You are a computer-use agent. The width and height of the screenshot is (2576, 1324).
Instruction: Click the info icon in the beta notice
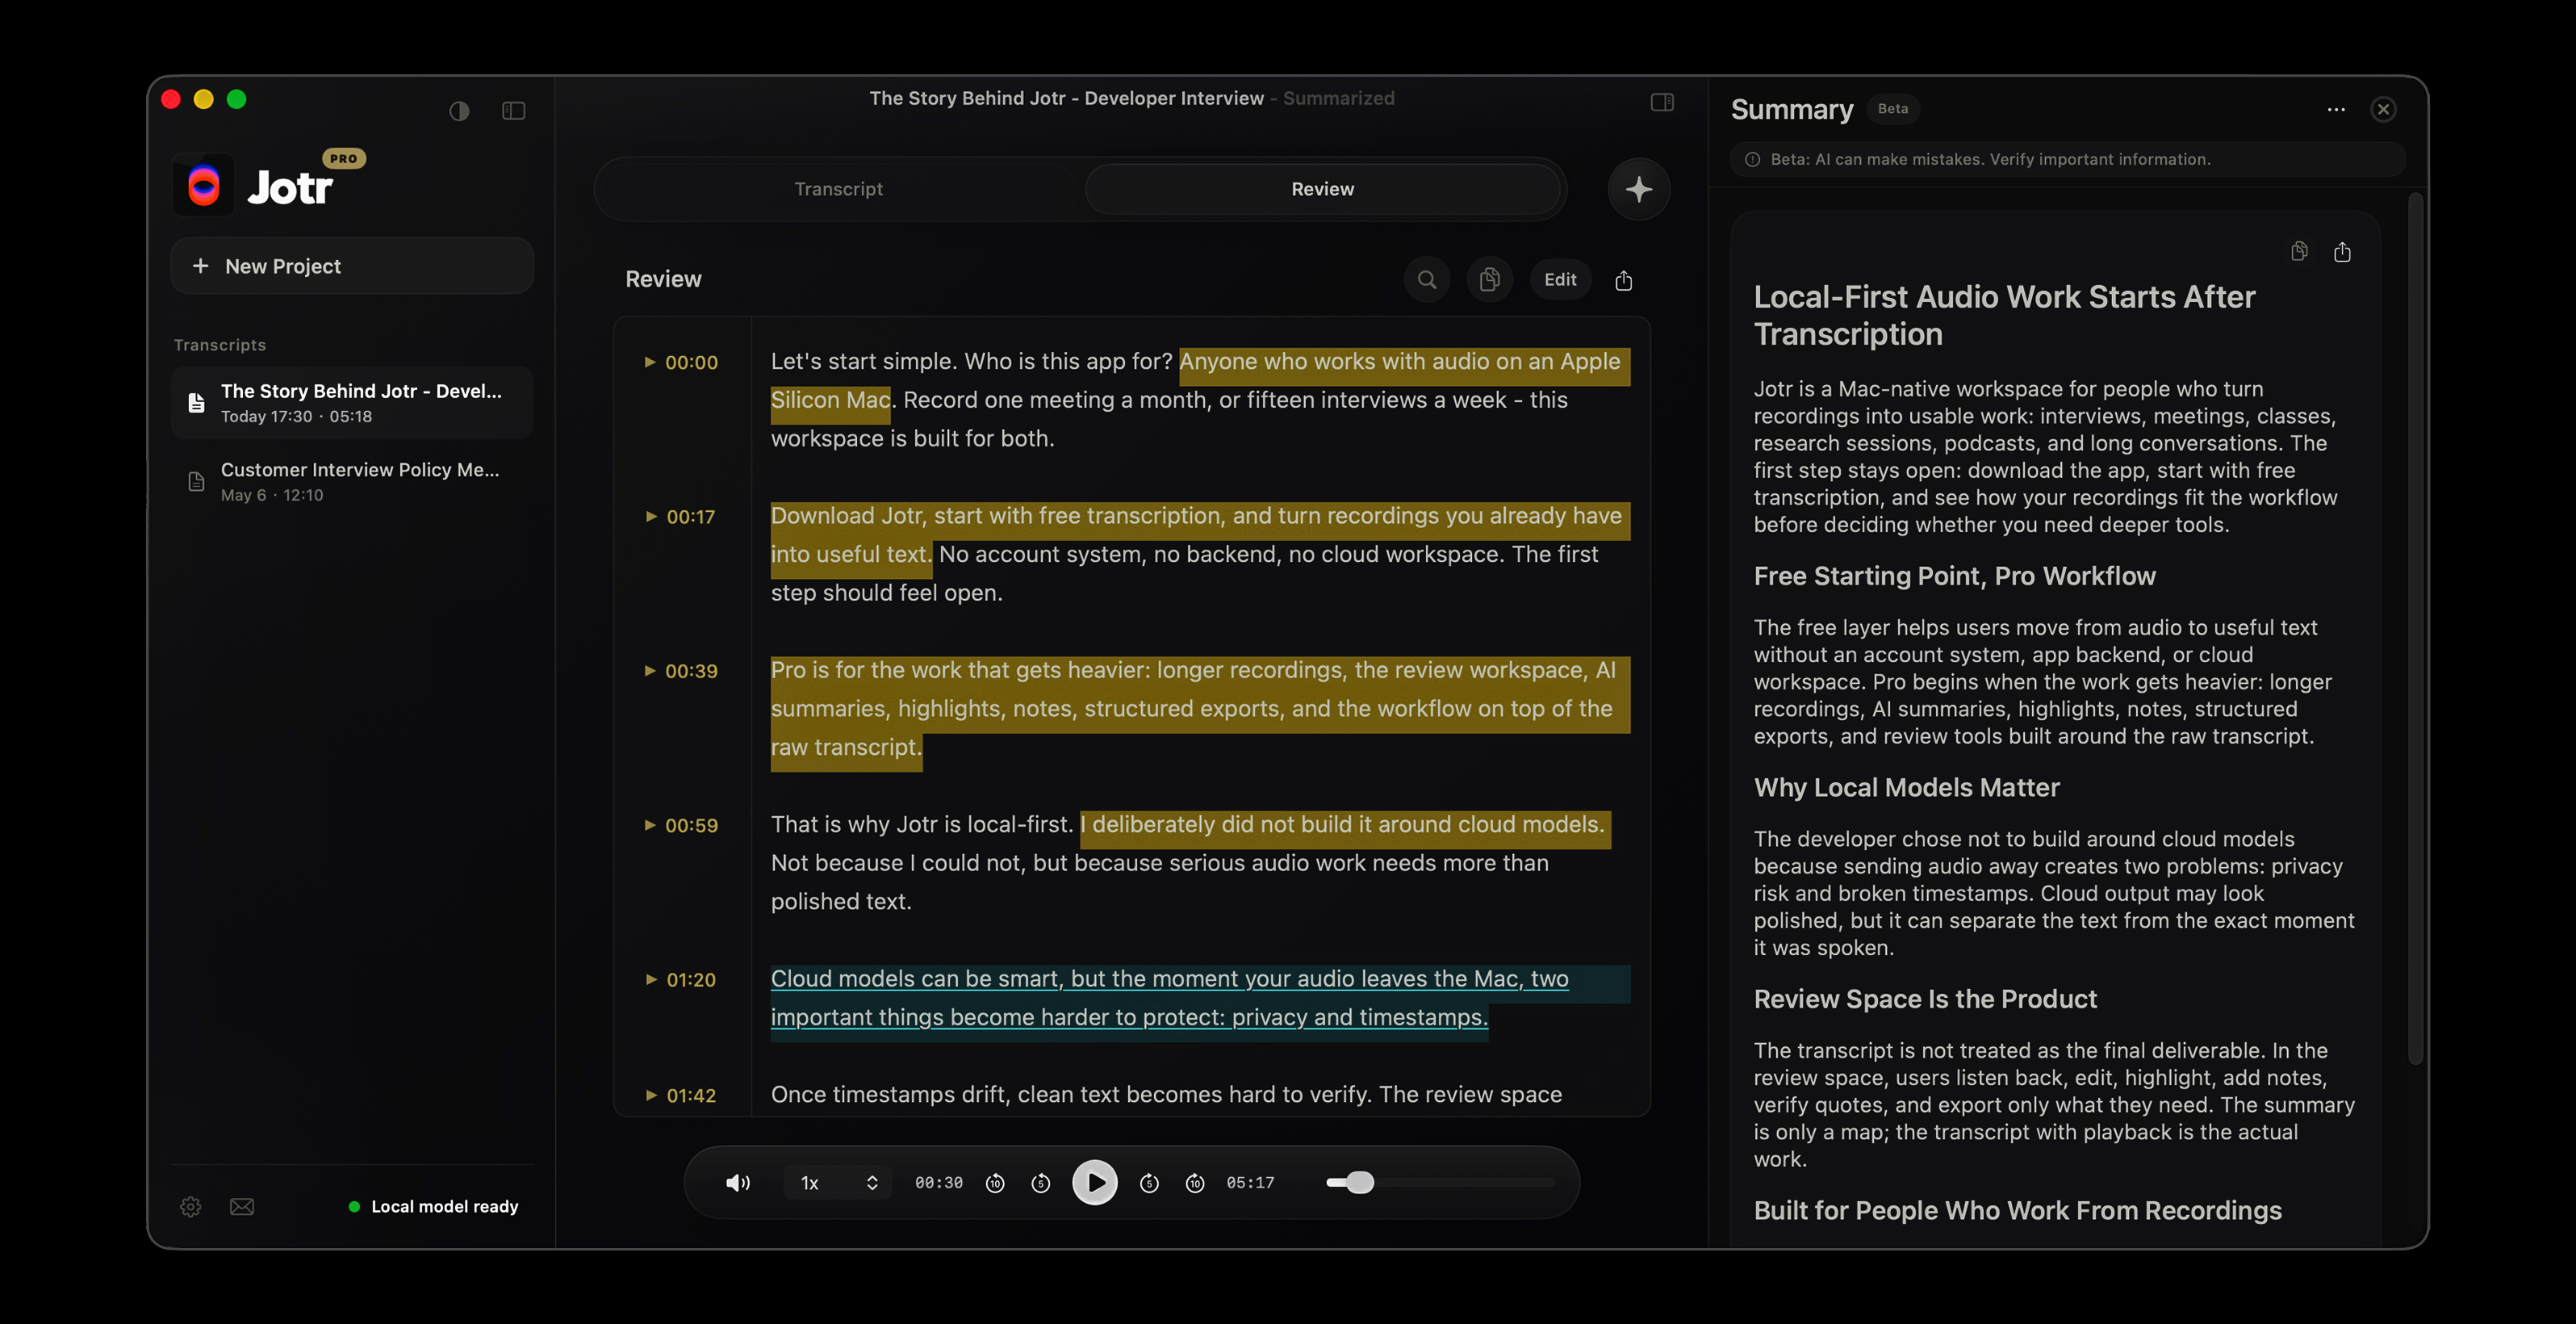coord(1752,160)
